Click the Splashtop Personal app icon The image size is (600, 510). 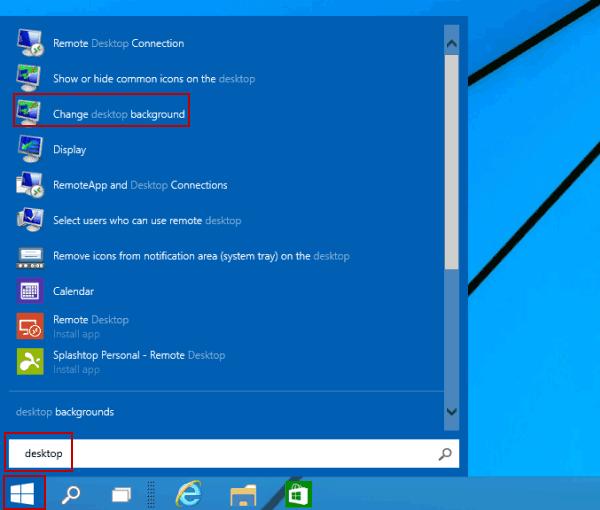pyautogui.click(x=29, y=361)
